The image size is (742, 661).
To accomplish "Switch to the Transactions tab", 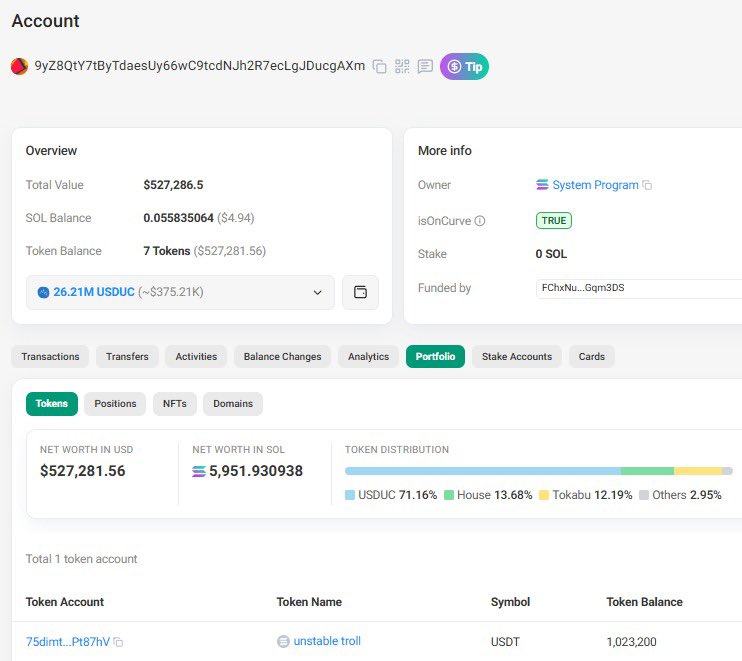I will point(50,357).
